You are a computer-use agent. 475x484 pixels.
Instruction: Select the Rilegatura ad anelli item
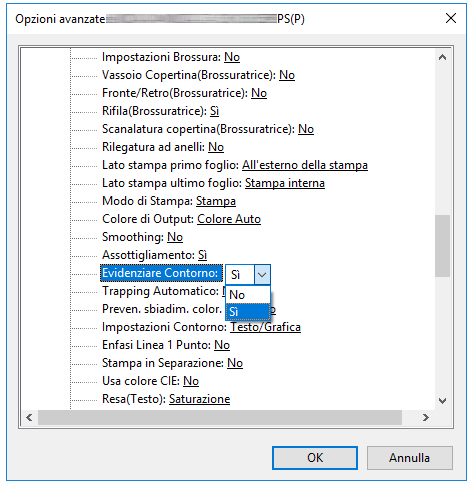tap(163, 147)
